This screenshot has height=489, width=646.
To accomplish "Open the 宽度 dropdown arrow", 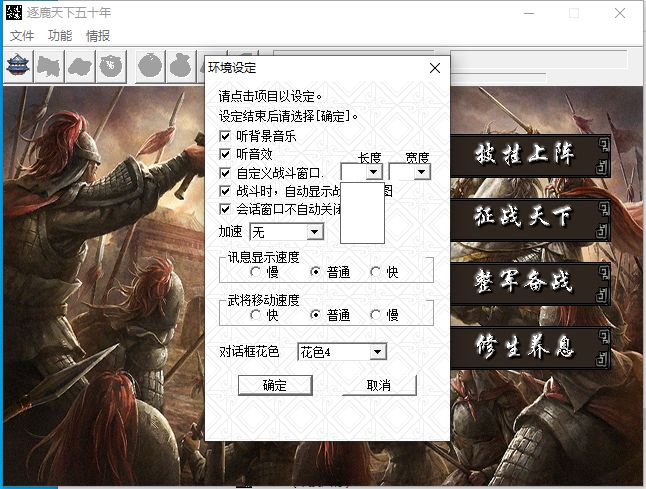I will (421, 172).
